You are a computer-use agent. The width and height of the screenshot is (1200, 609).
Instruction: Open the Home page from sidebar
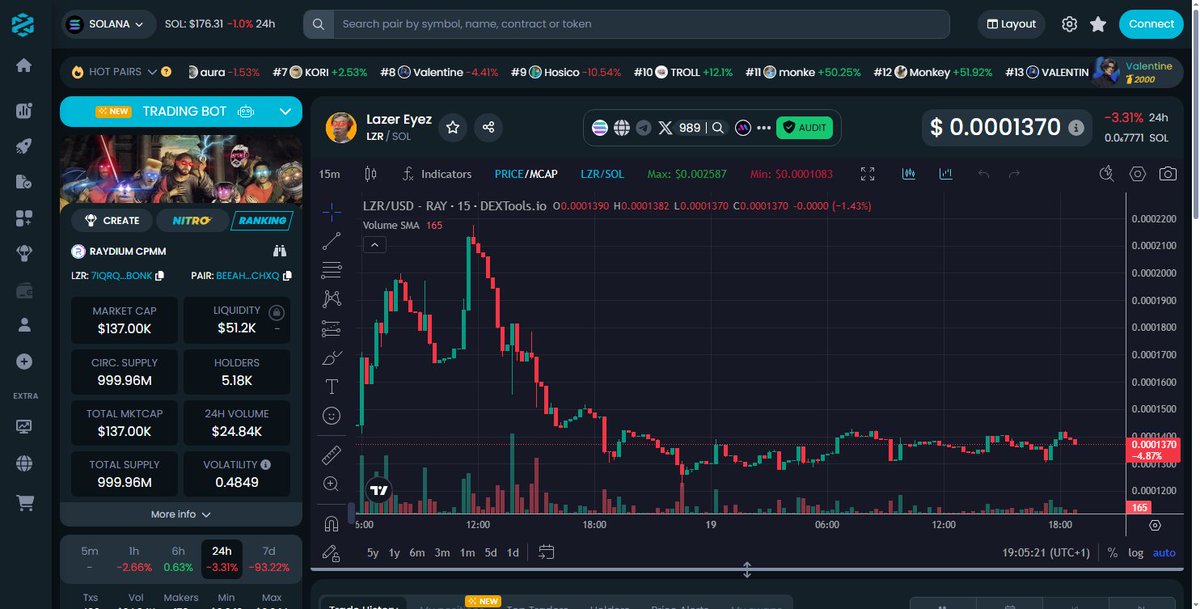24,65
